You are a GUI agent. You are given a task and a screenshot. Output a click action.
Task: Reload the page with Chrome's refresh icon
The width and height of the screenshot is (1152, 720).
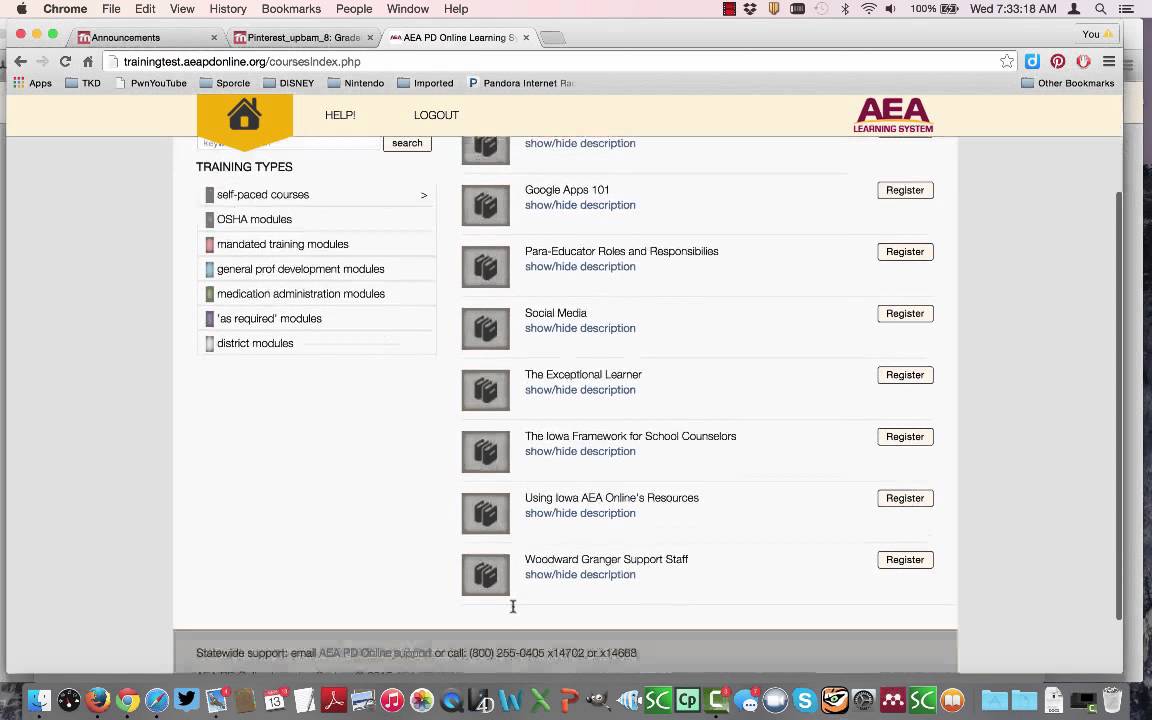pos(65,62)
